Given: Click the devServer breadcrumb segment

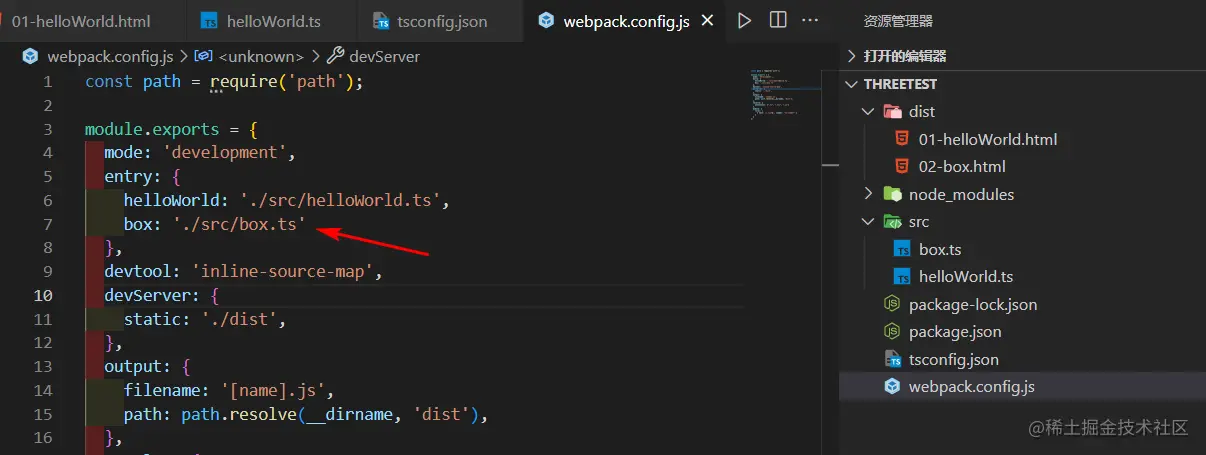Looking at the screenshot, I should [x=384, y=57].
